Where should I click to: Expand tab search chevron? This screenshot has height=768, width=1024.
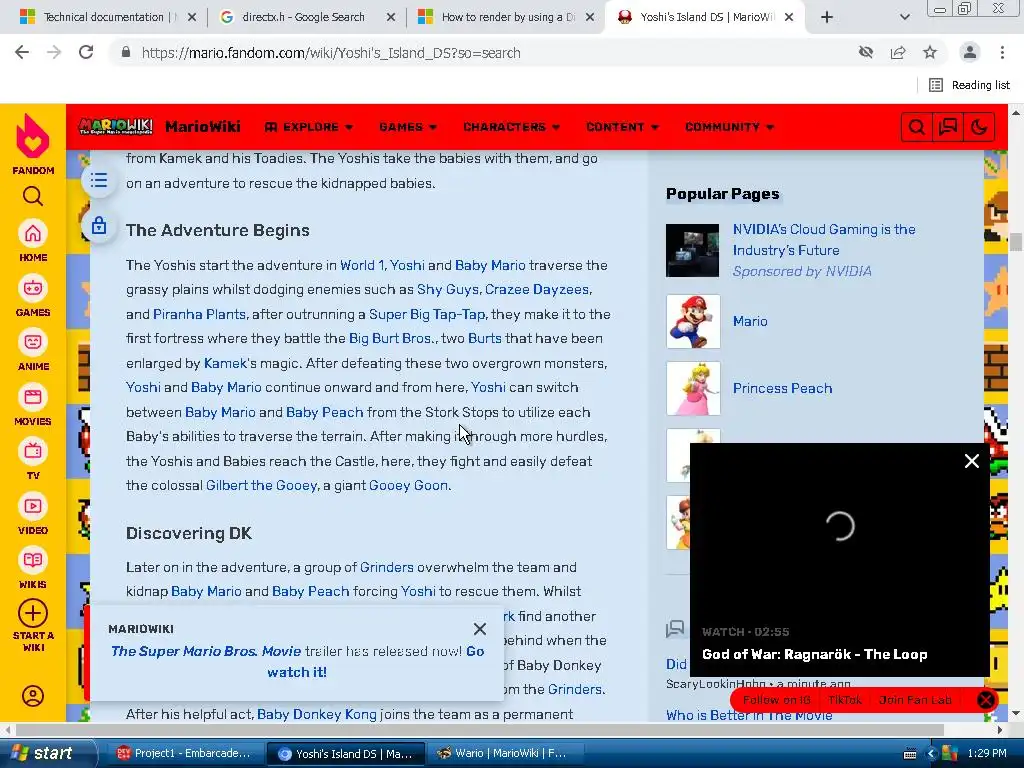904,17
